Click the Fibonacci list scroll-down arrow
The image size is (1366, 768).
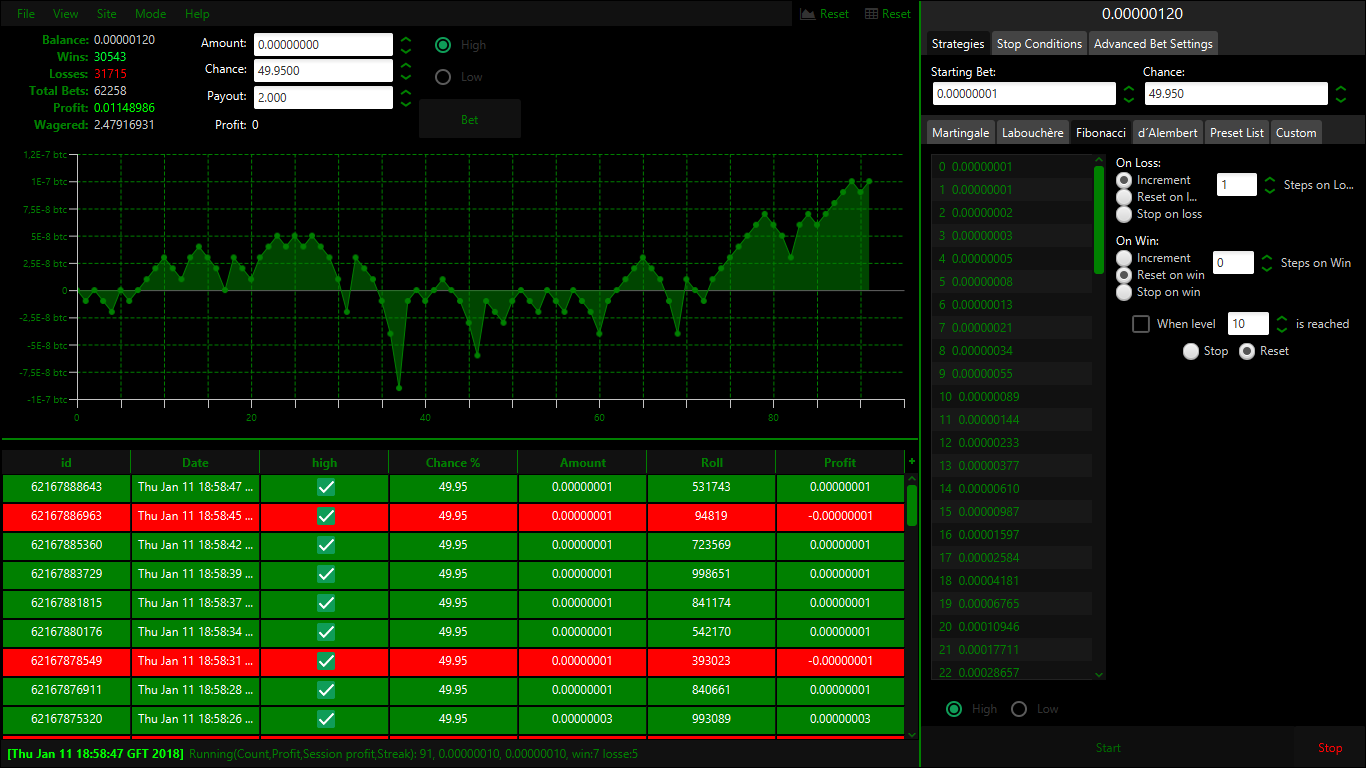click(1099, 674)
